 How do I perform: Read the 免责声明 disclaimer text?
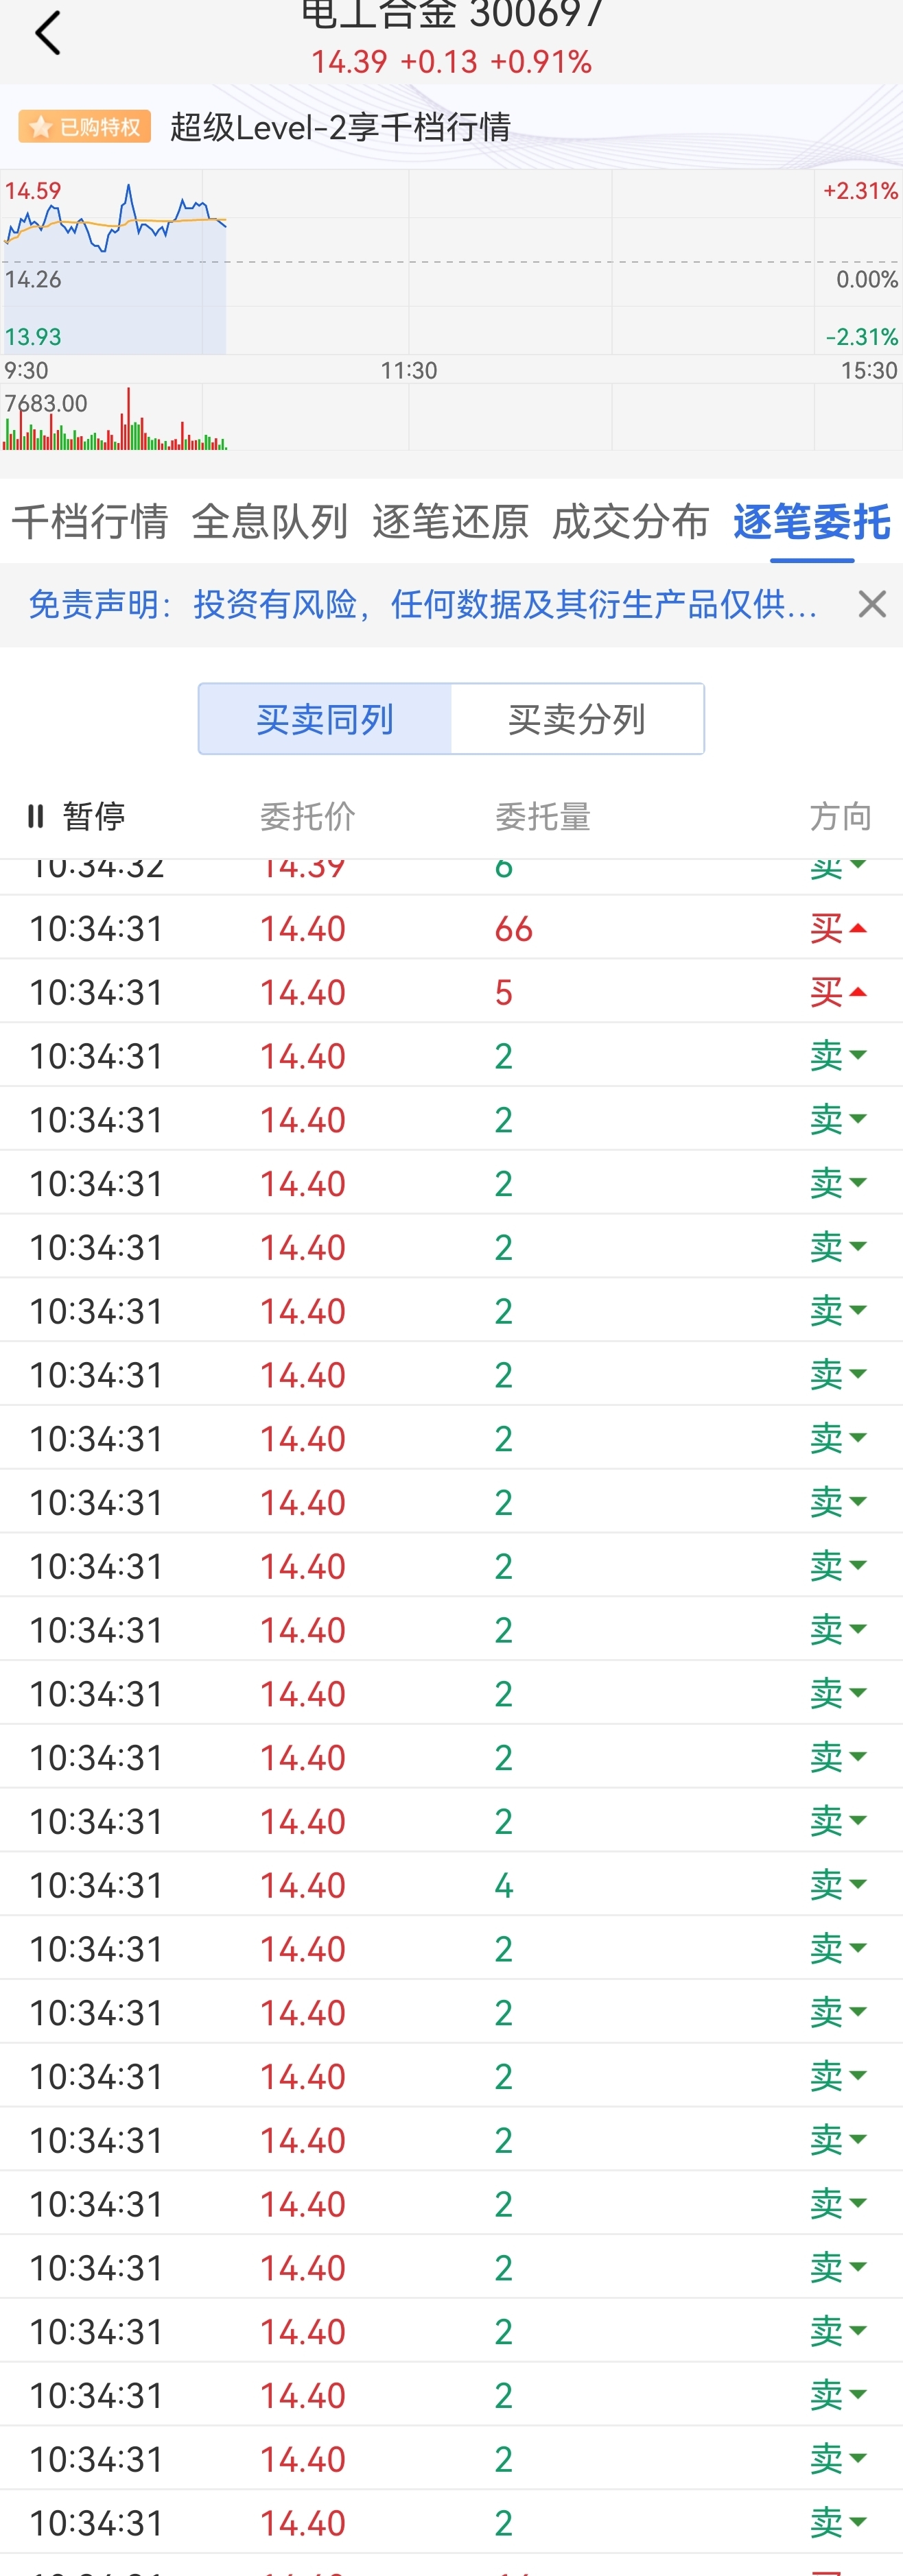(422, 604)
